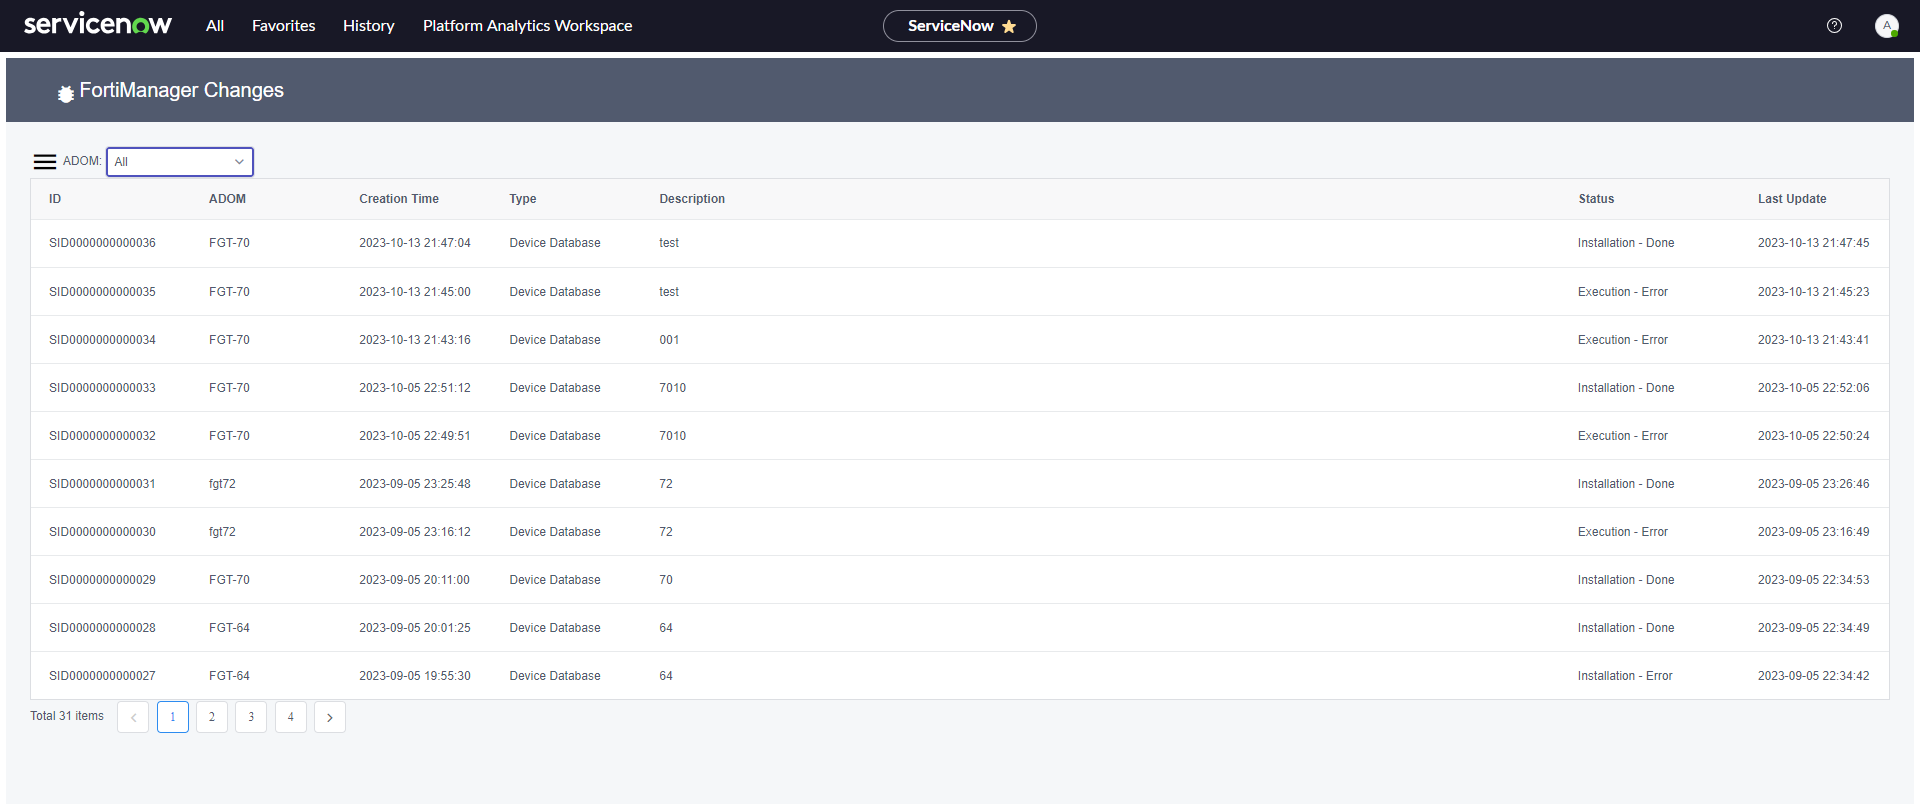The width and height of the screenshot is (1920, 804).
Task: Click Device Database type for SID0000000000029
Action: (555, 580)
